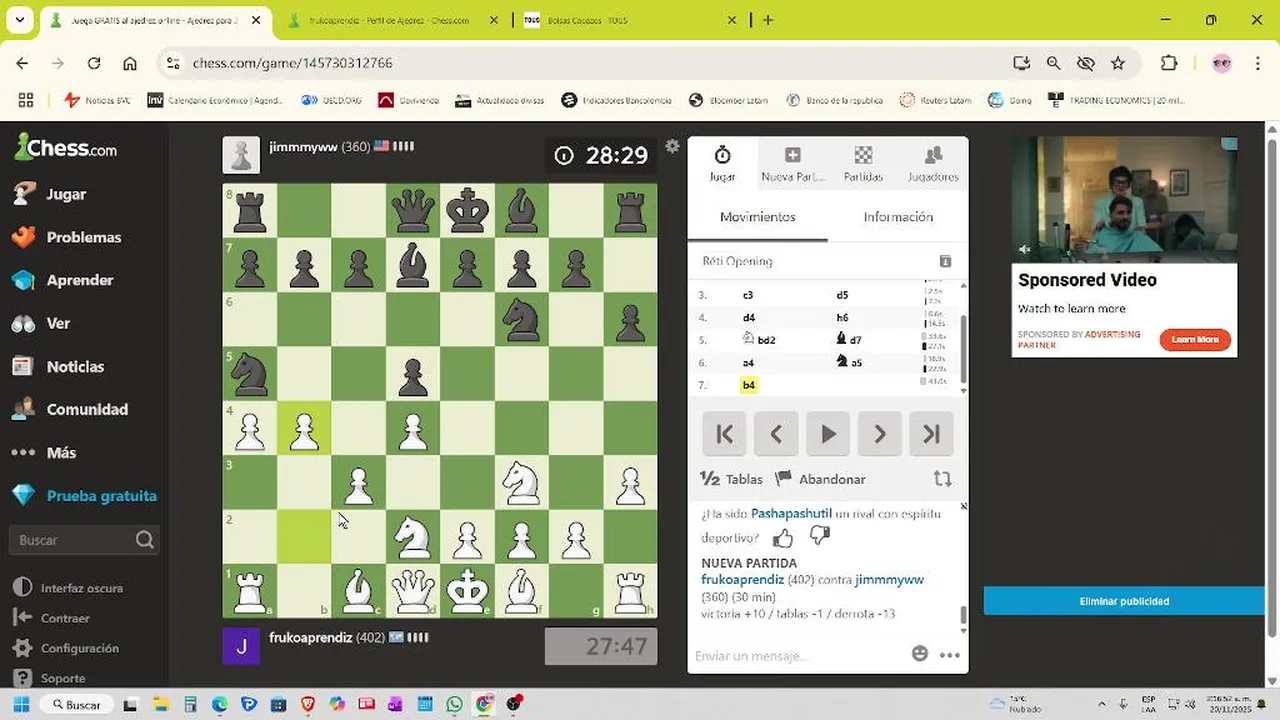Toggle Interfaz oscura dark mode
Viewport: 1280px width, 720px height.
(66, 588)
